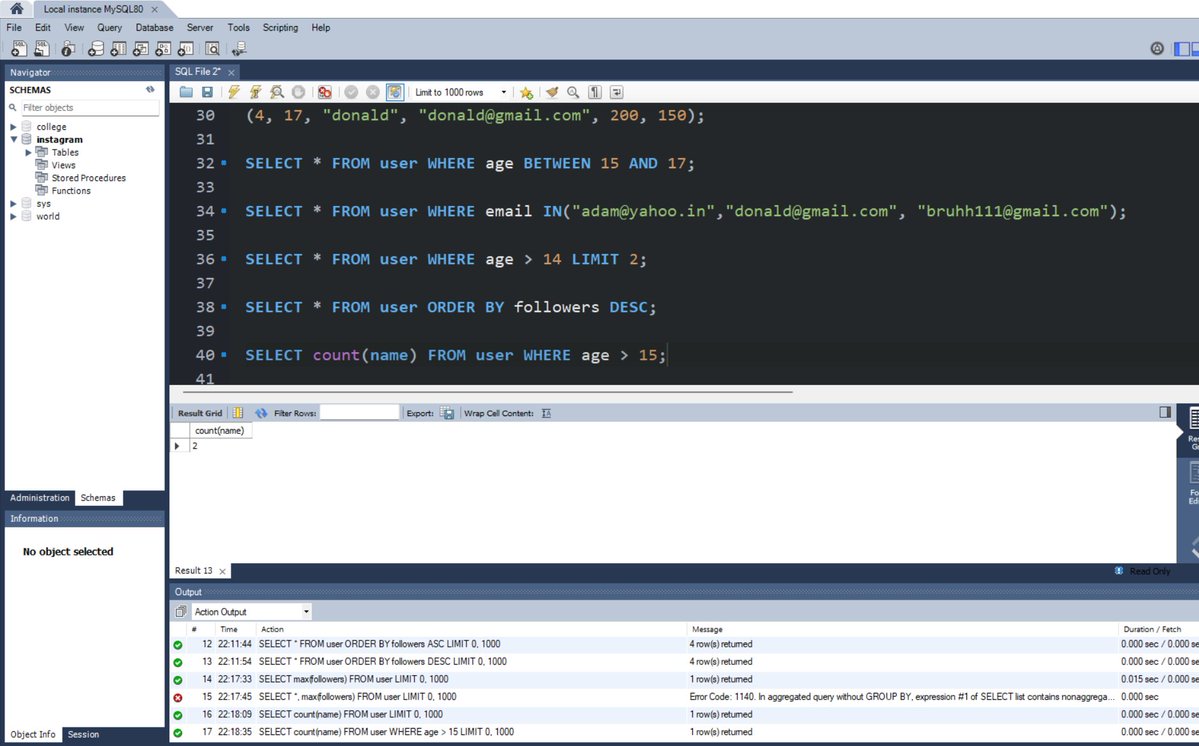Open the Scripting menu
The height and width of the screenshot is (746, 1199).
click(x=281, y=28)
